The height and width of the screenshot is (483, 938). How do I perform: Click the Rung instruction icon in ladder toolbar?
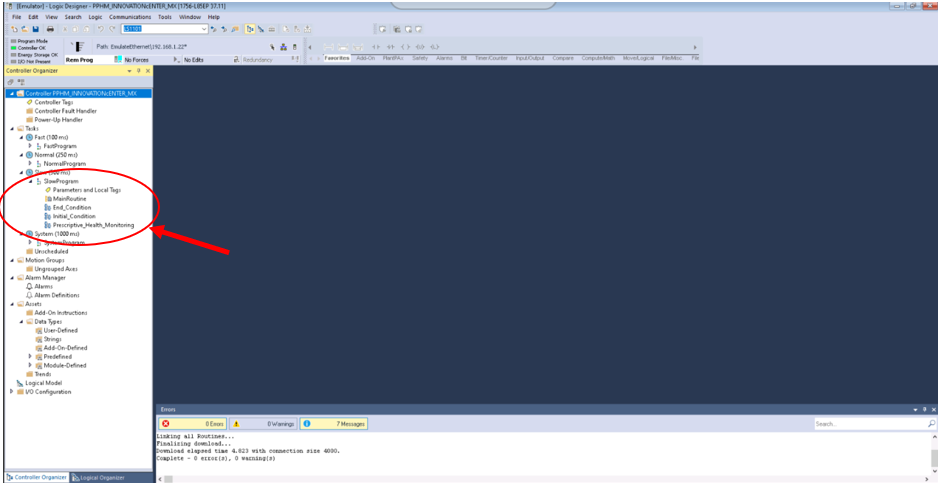click(x=328, y=47)
